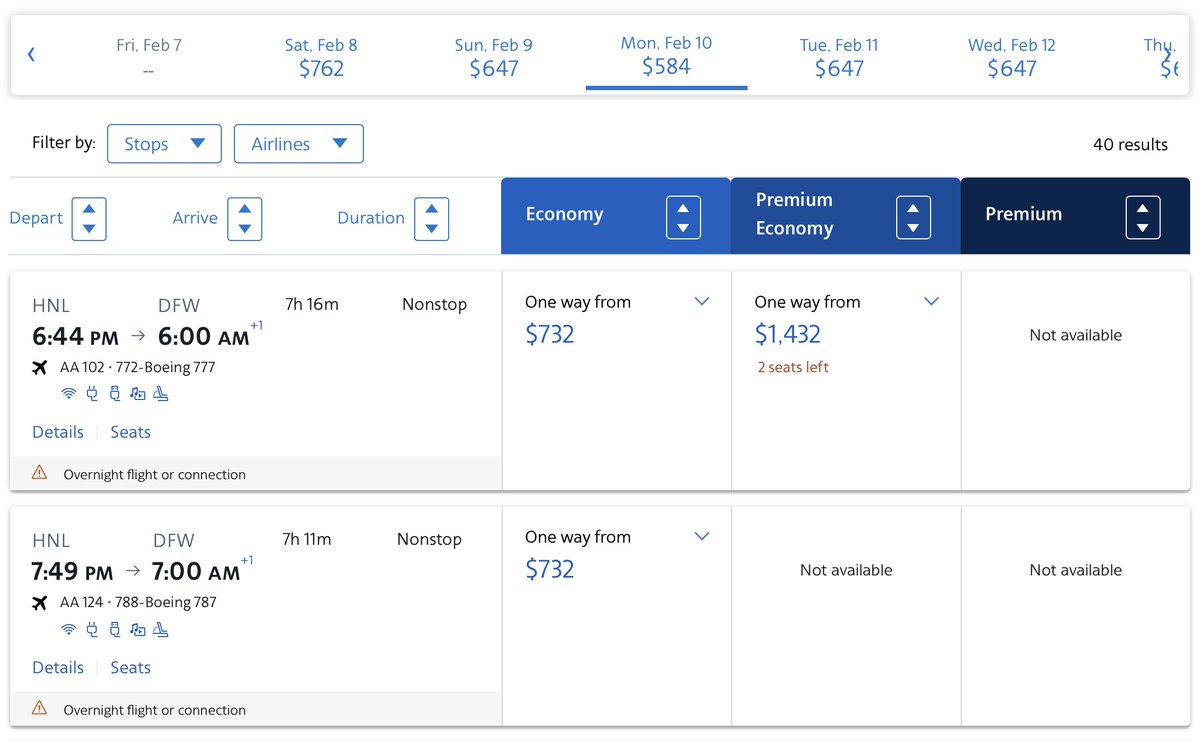The width and height of the screenshot is (1200, 741).
Task: Sort flights by Arrive time
Action: [x=244, y=218]
